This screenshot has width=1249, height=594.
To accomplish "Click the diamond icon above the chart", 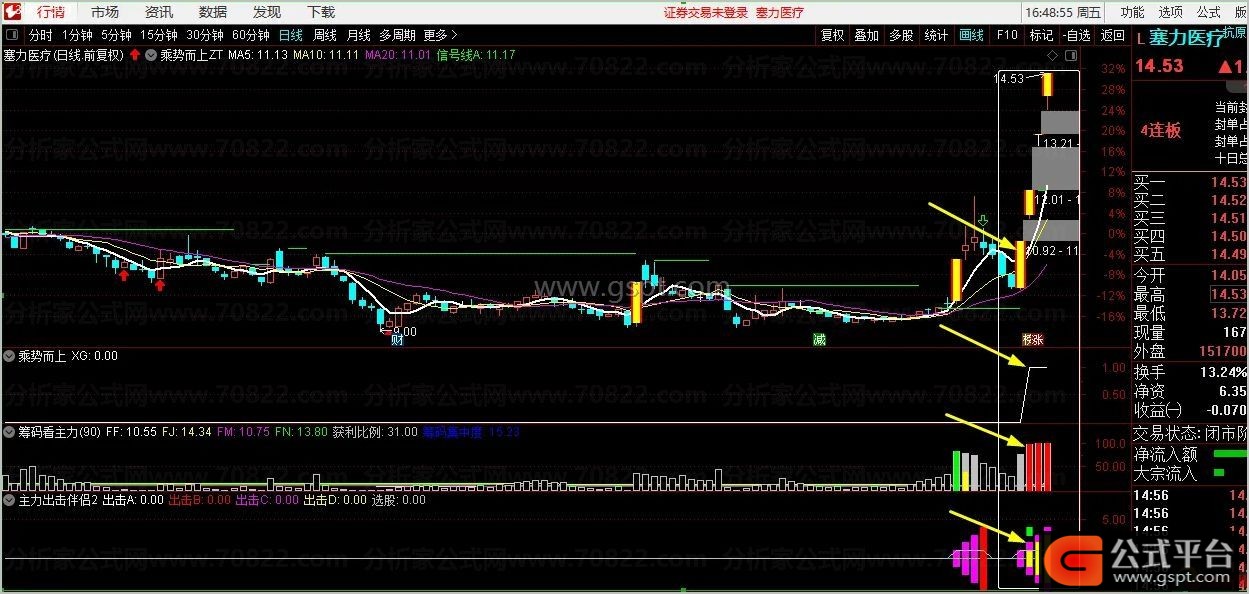I will click(1051, 55).
